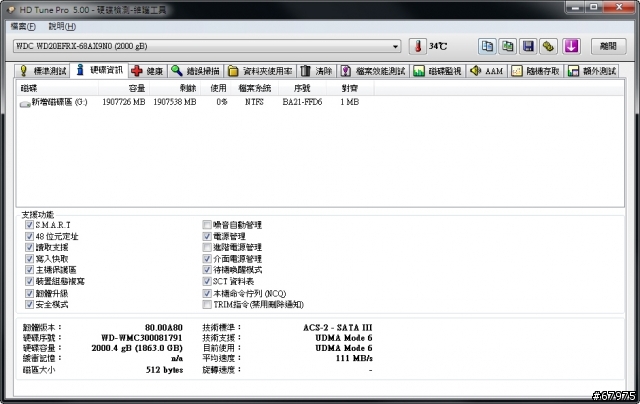Click the NTFS file system cell

[x=254, y=102]
